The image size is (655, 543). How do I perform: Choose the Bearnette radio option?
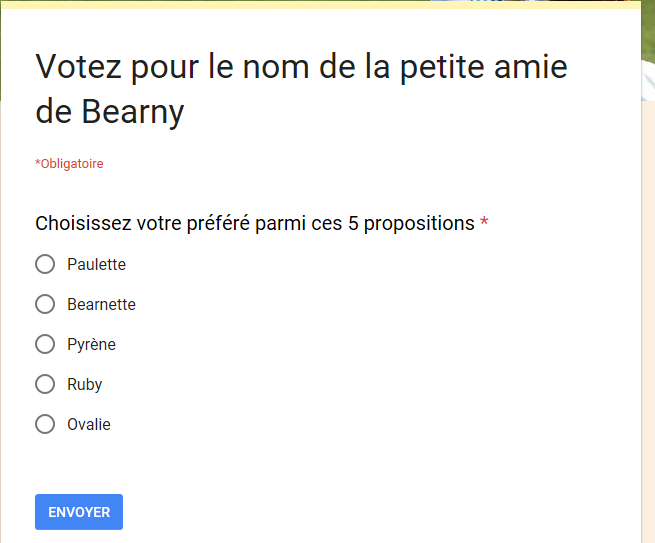tap(45, 304)
